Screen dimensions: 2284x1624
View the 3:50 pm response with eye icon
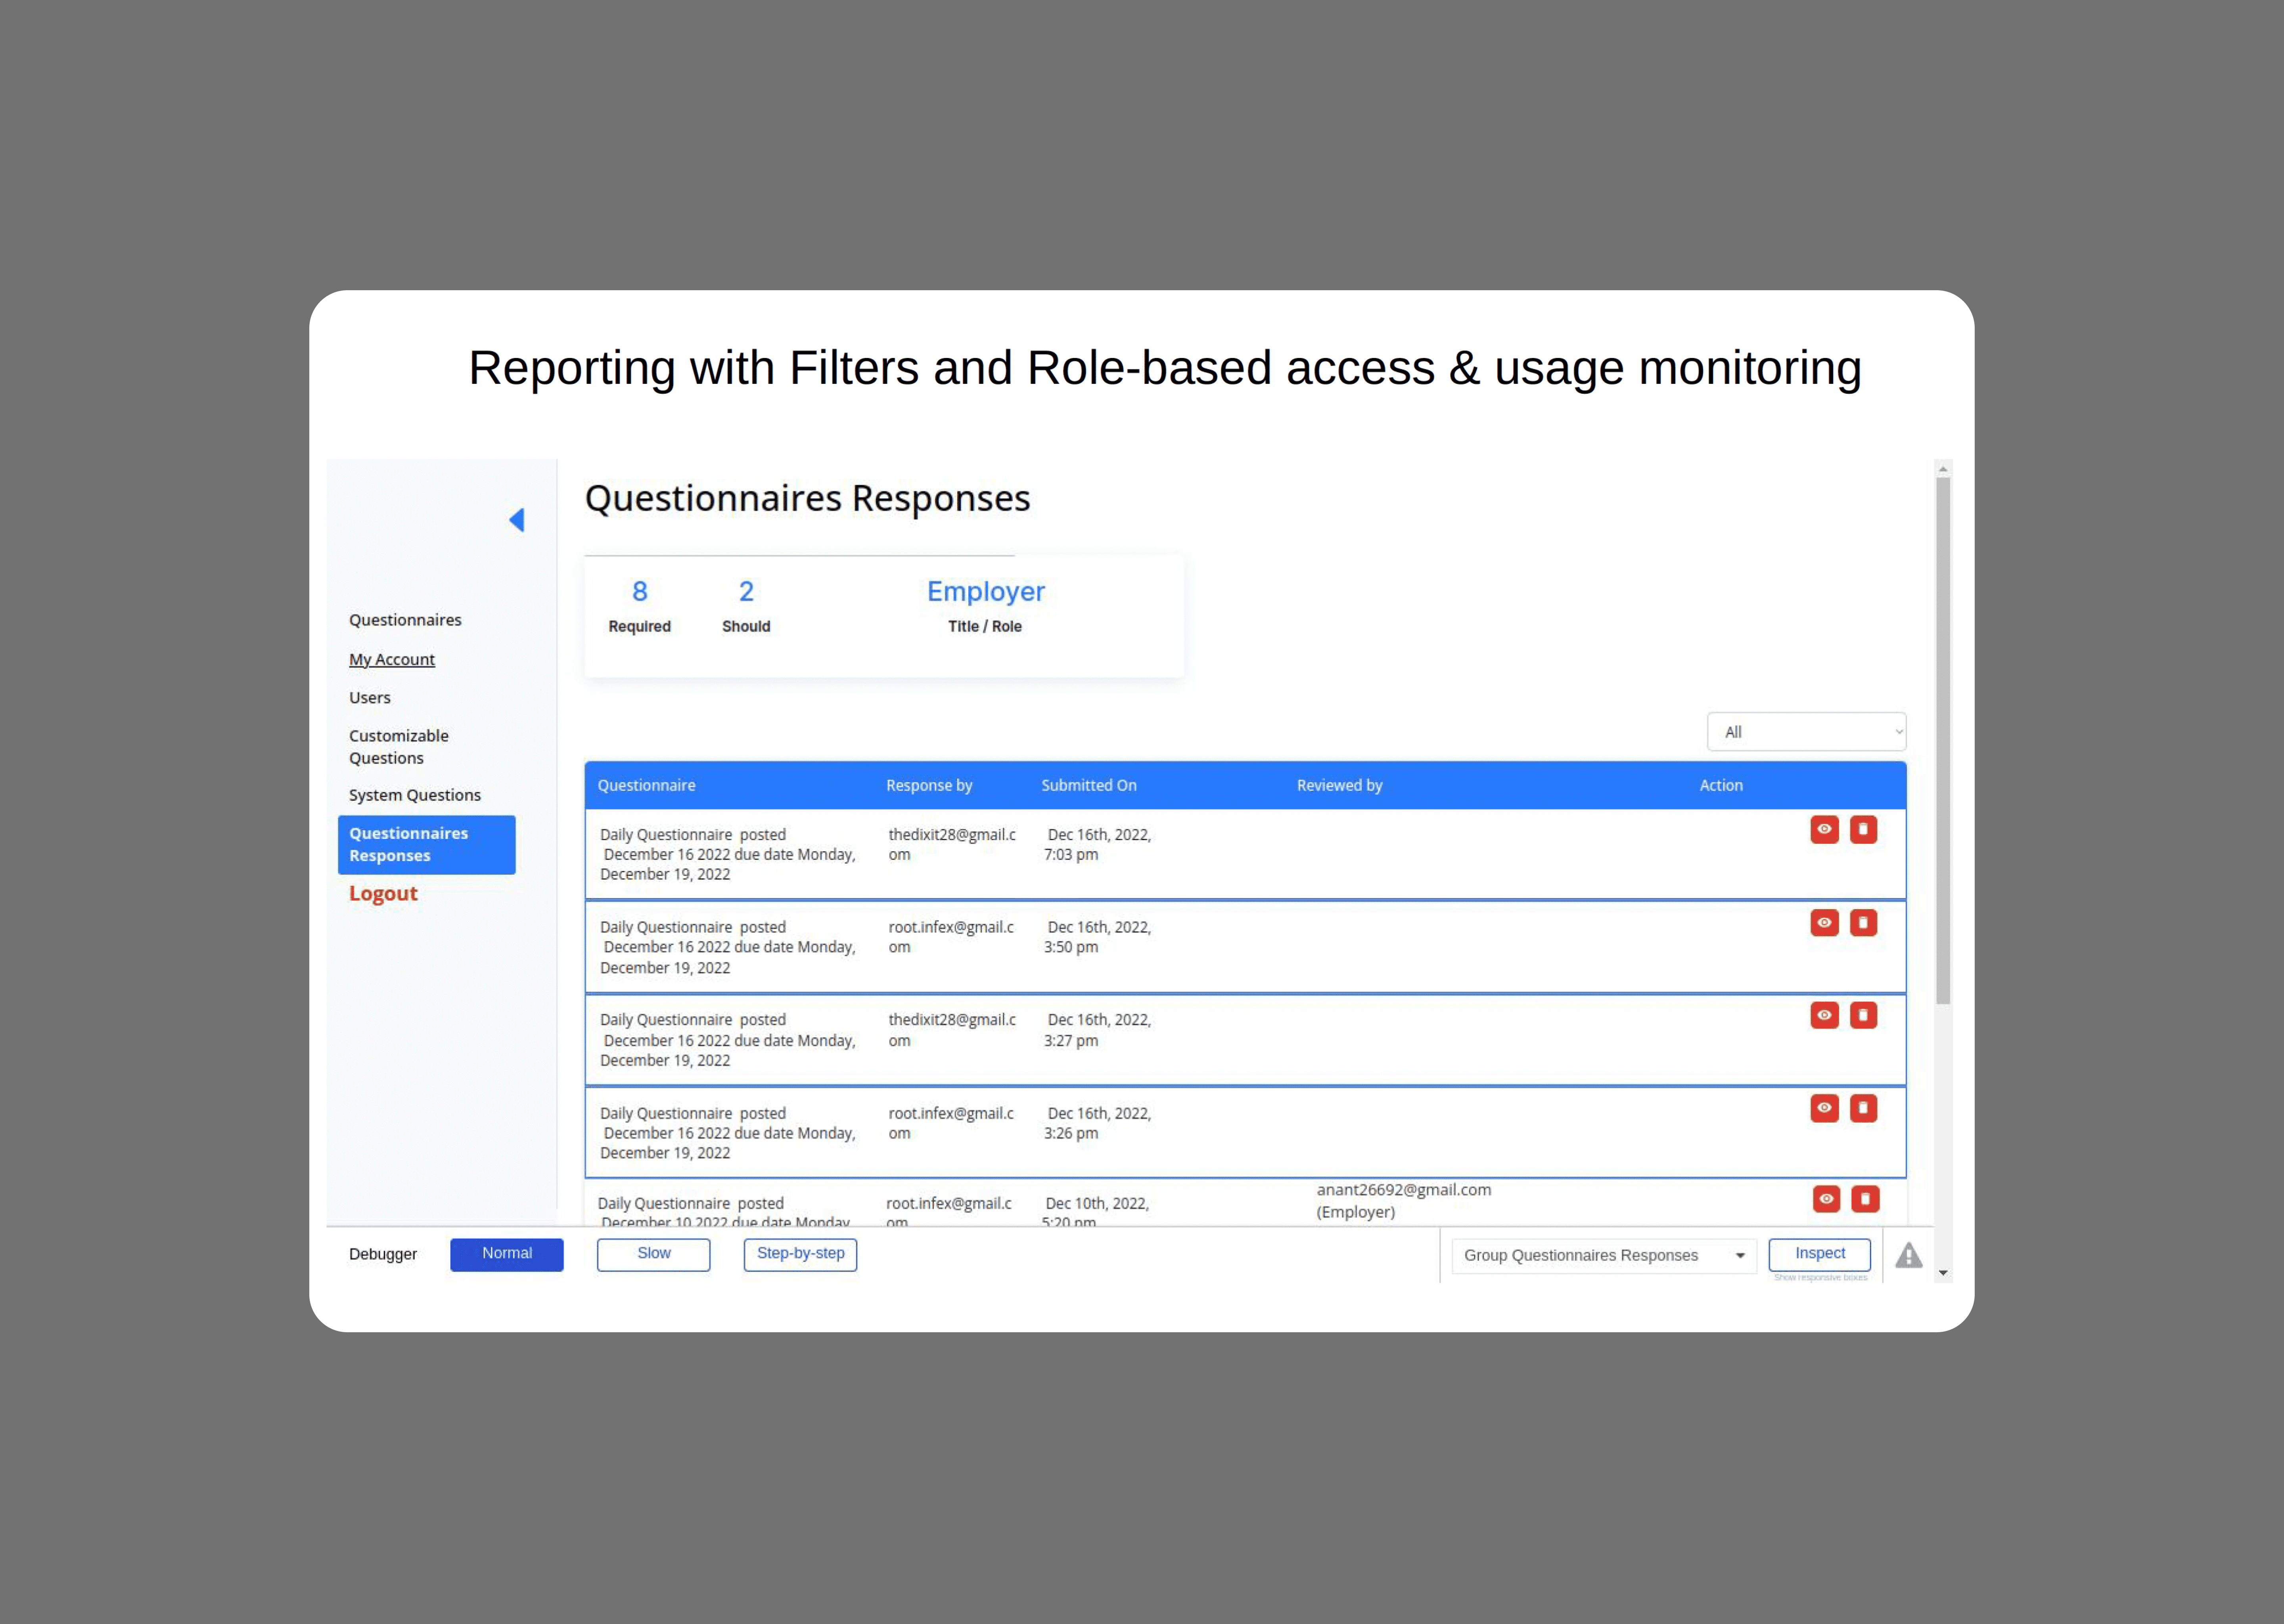(1824, 923)
